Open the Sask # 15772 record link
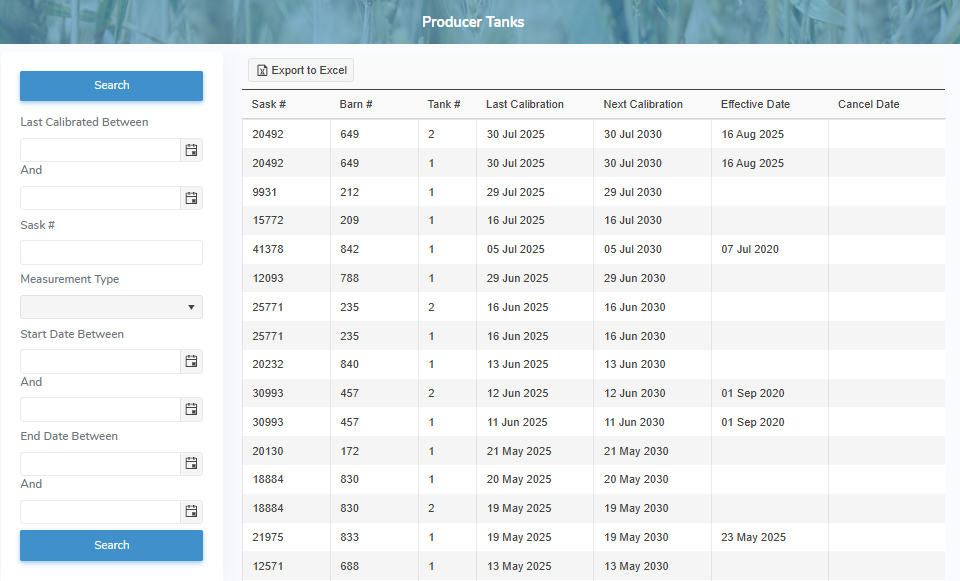960x581 pixels. [268, 220]
